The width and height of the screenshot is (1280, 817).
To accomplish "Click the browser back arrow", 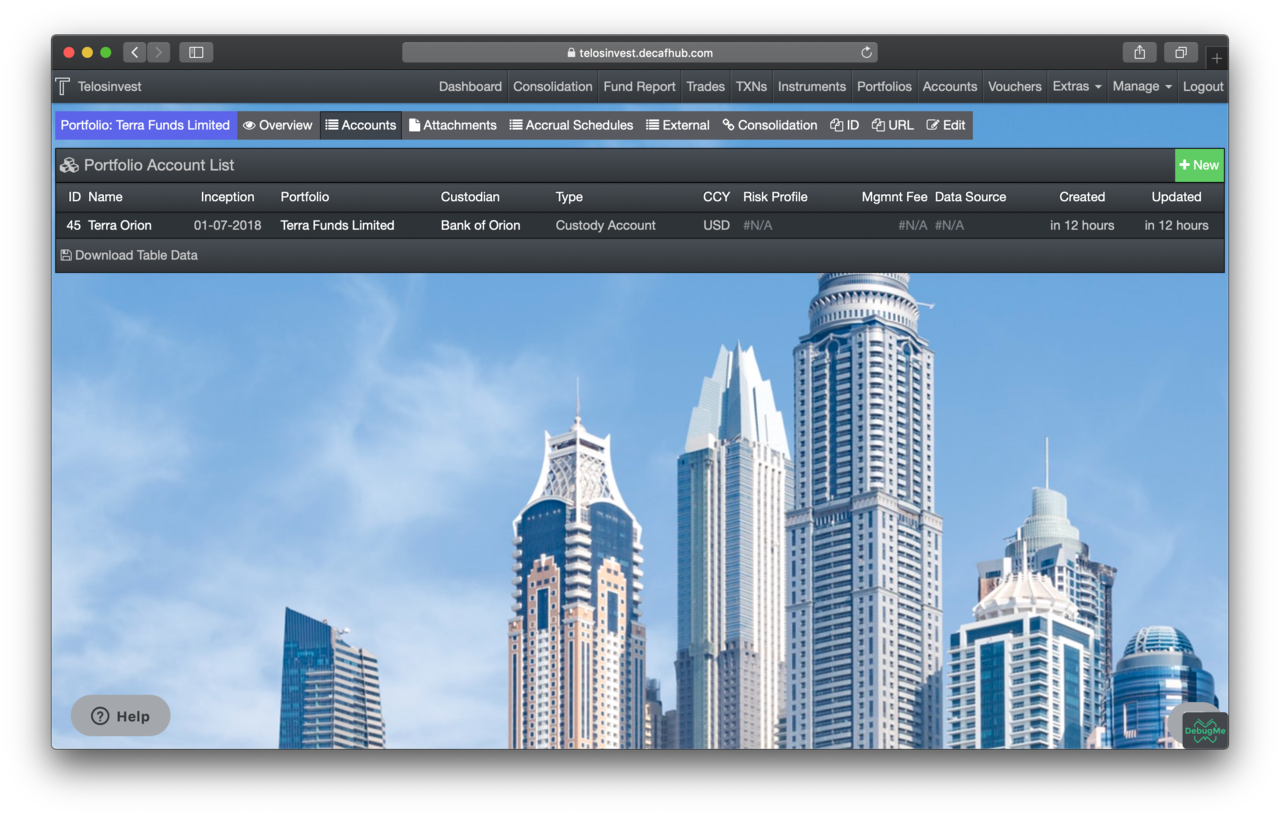I will (135, 53).
